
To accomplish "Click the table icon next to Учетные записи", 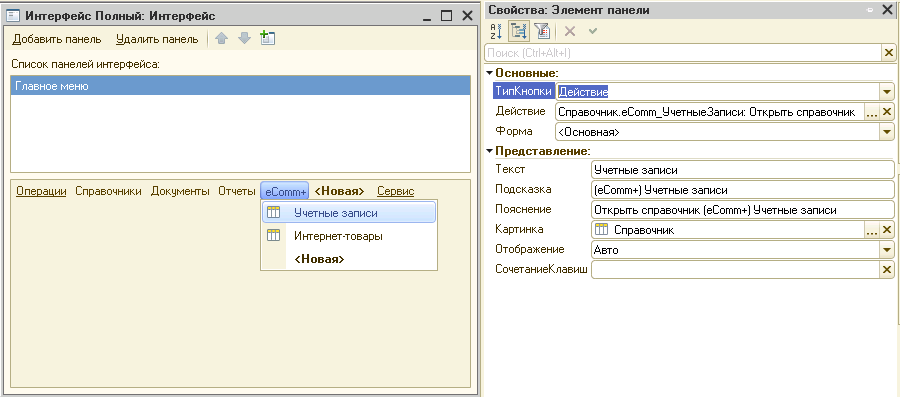I will [274, 213].
